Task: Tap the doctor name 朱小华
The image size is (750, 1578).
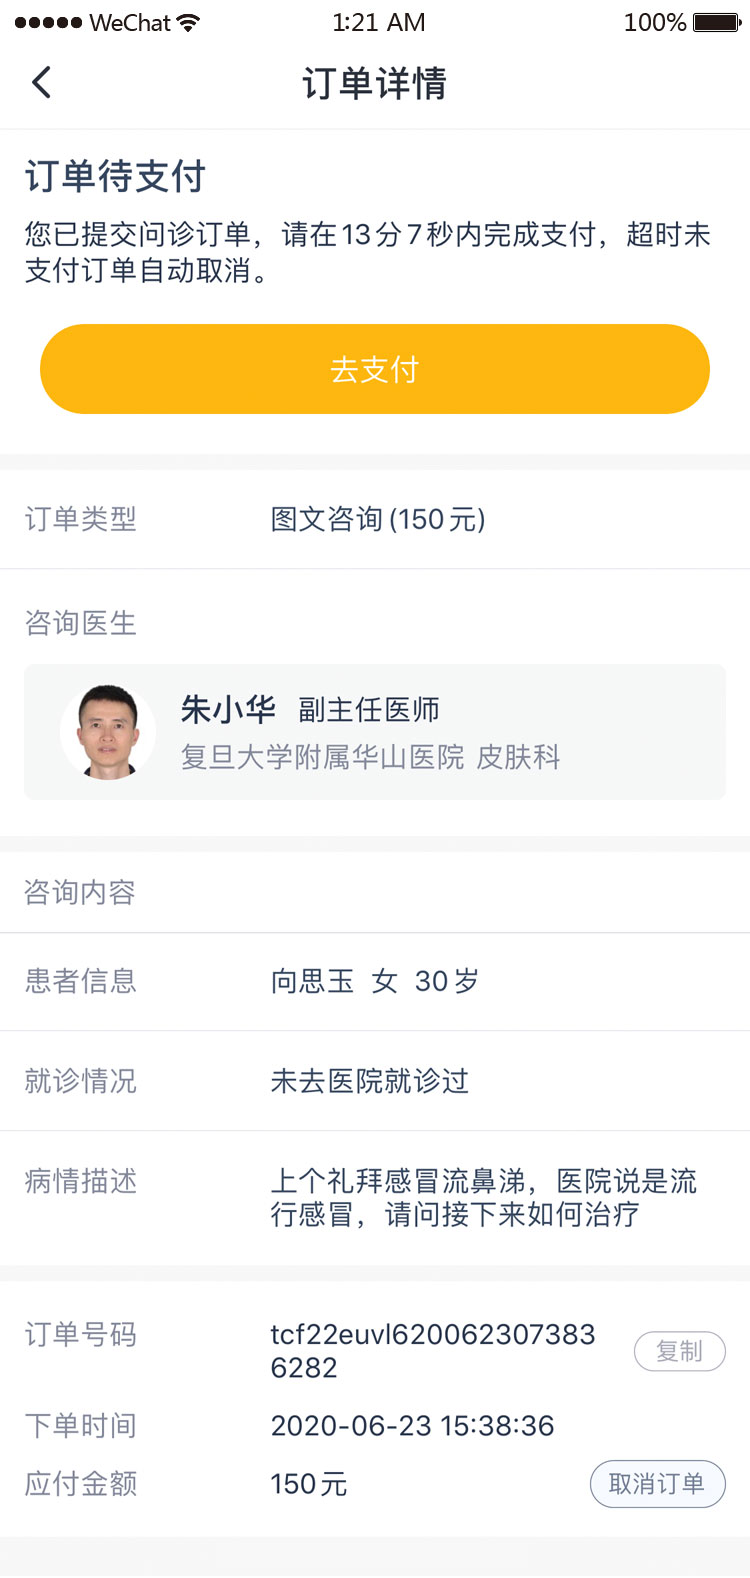Action: tap(228, 710)
